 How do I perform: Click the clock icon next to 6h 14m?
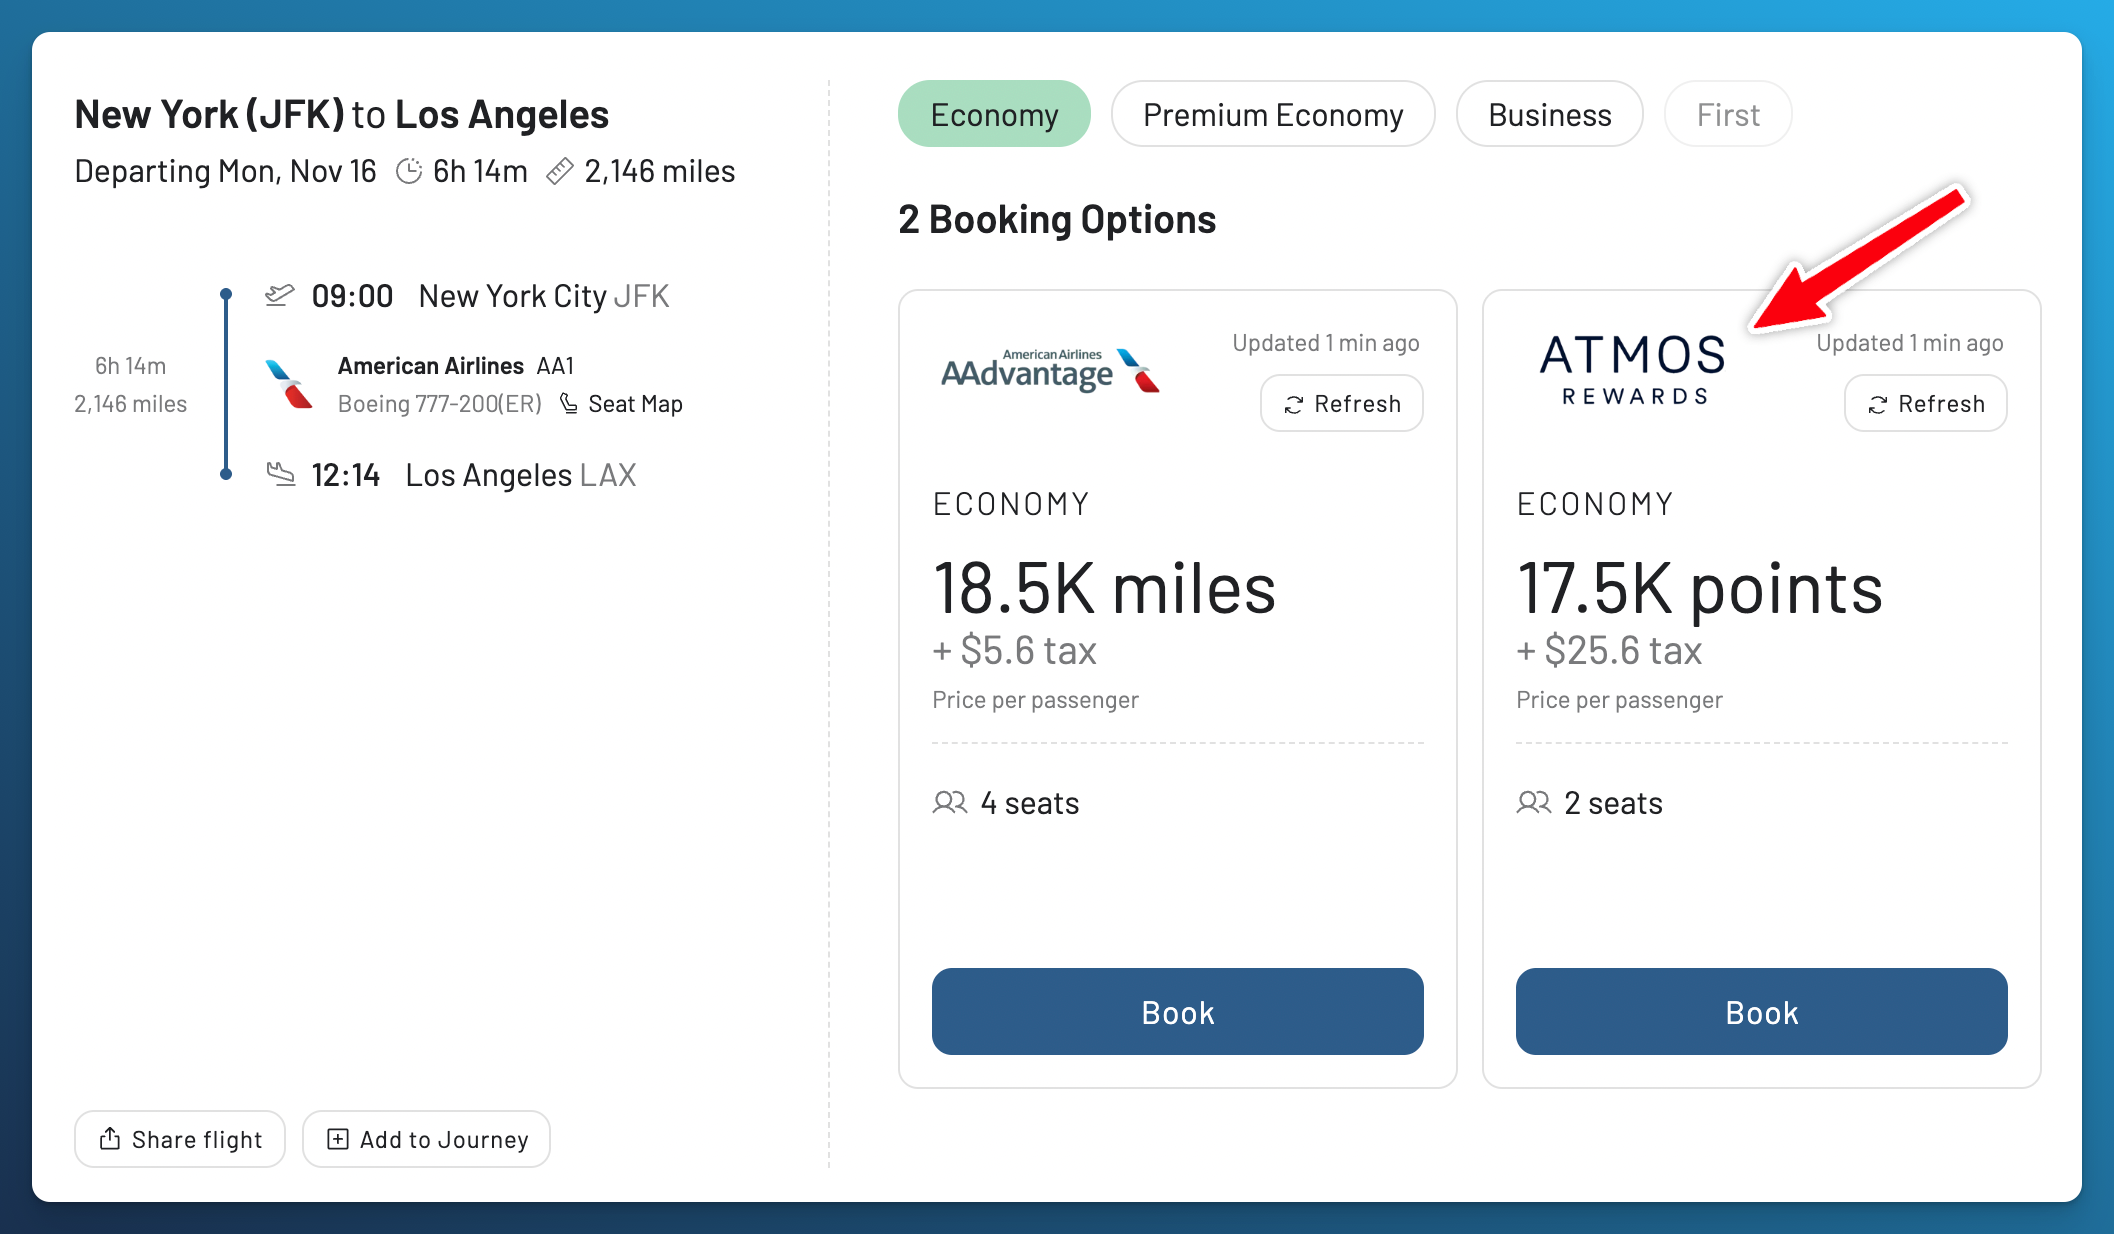(409, 171)
